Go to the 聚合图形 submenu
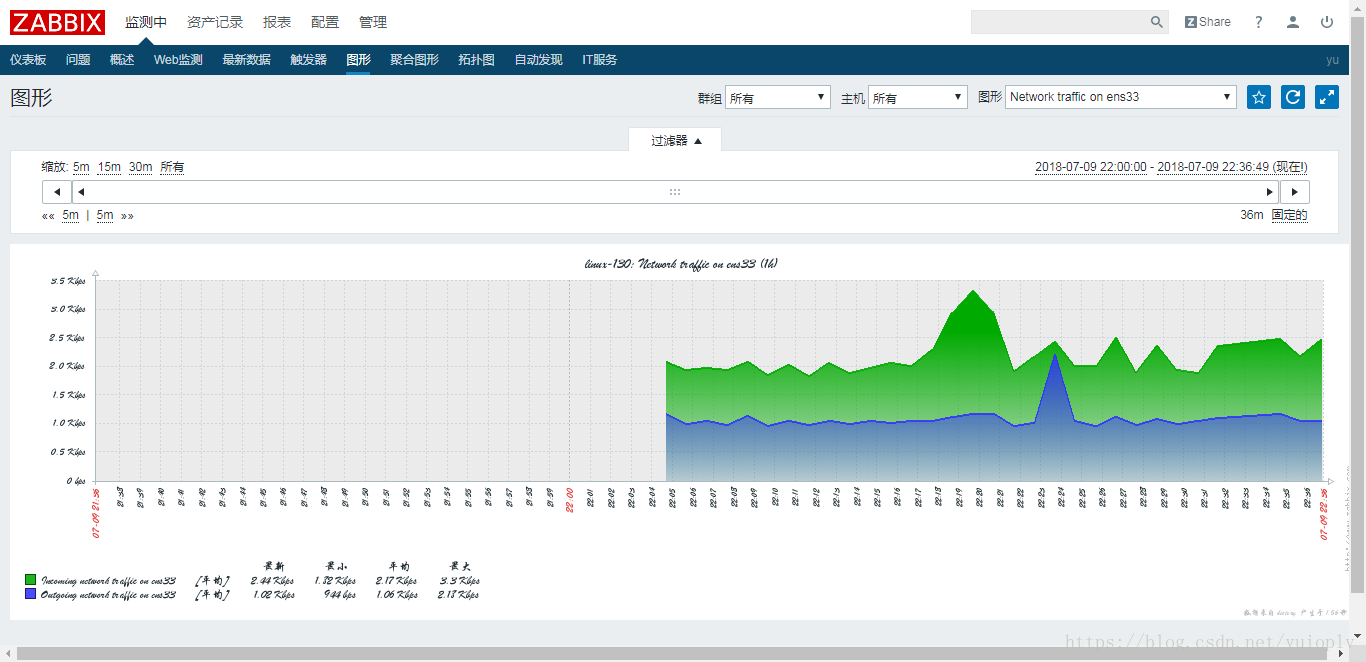The height and width of the screenshot is (662, 1366). pyautogui.click(x=414, y=60)
